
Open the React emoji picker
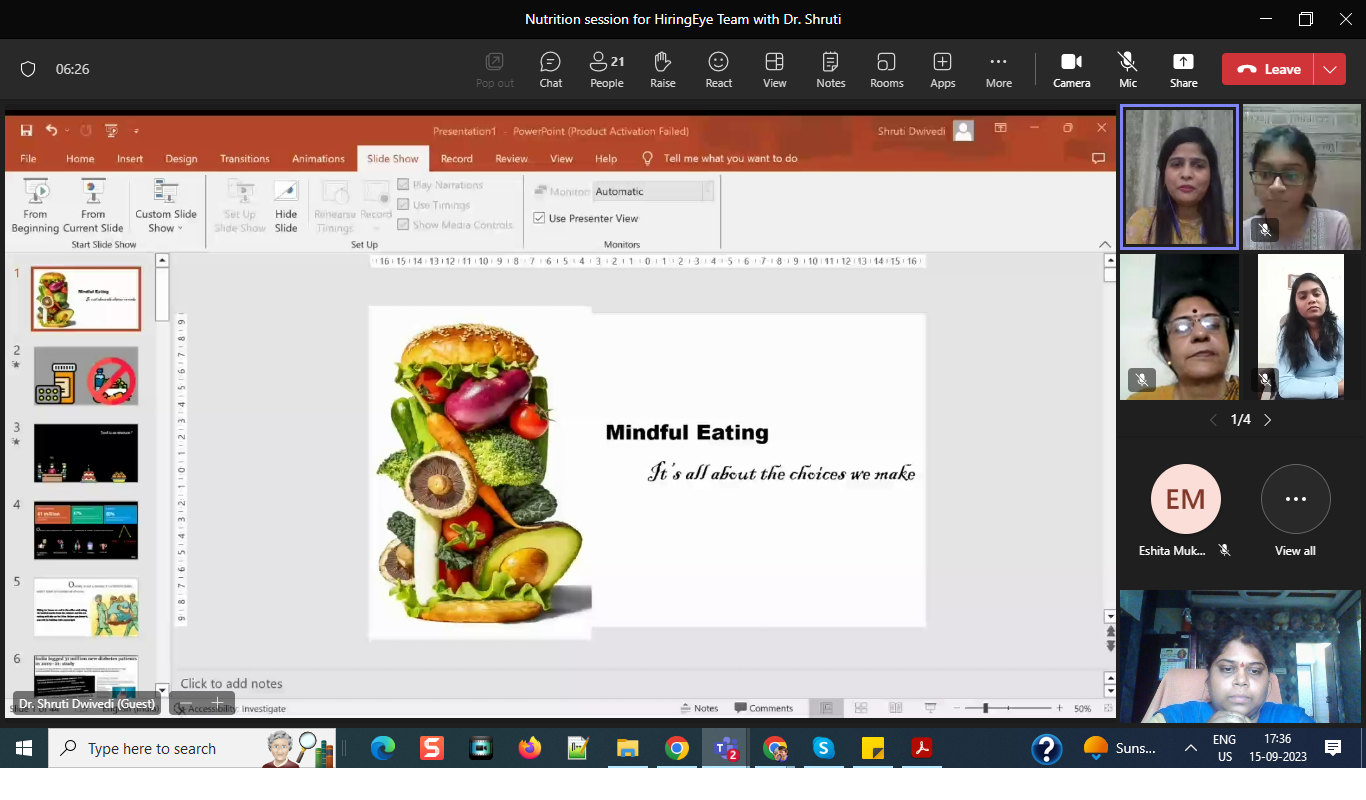click(718, 69)
